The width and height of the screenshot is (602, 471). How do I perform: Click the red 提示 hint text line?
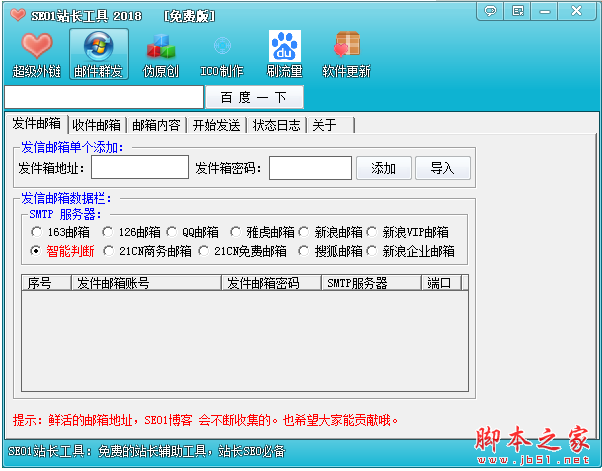205,421
